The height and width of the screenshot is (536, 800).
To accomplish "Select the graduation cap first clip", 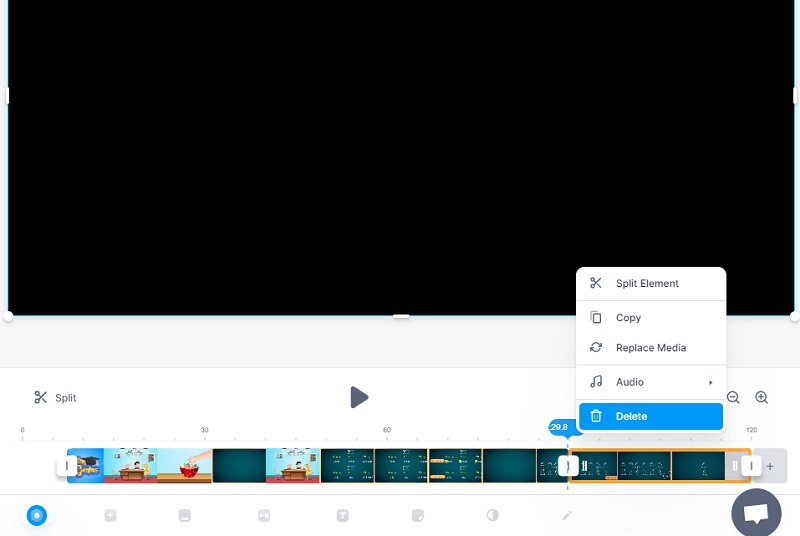I will pos(86,466).
